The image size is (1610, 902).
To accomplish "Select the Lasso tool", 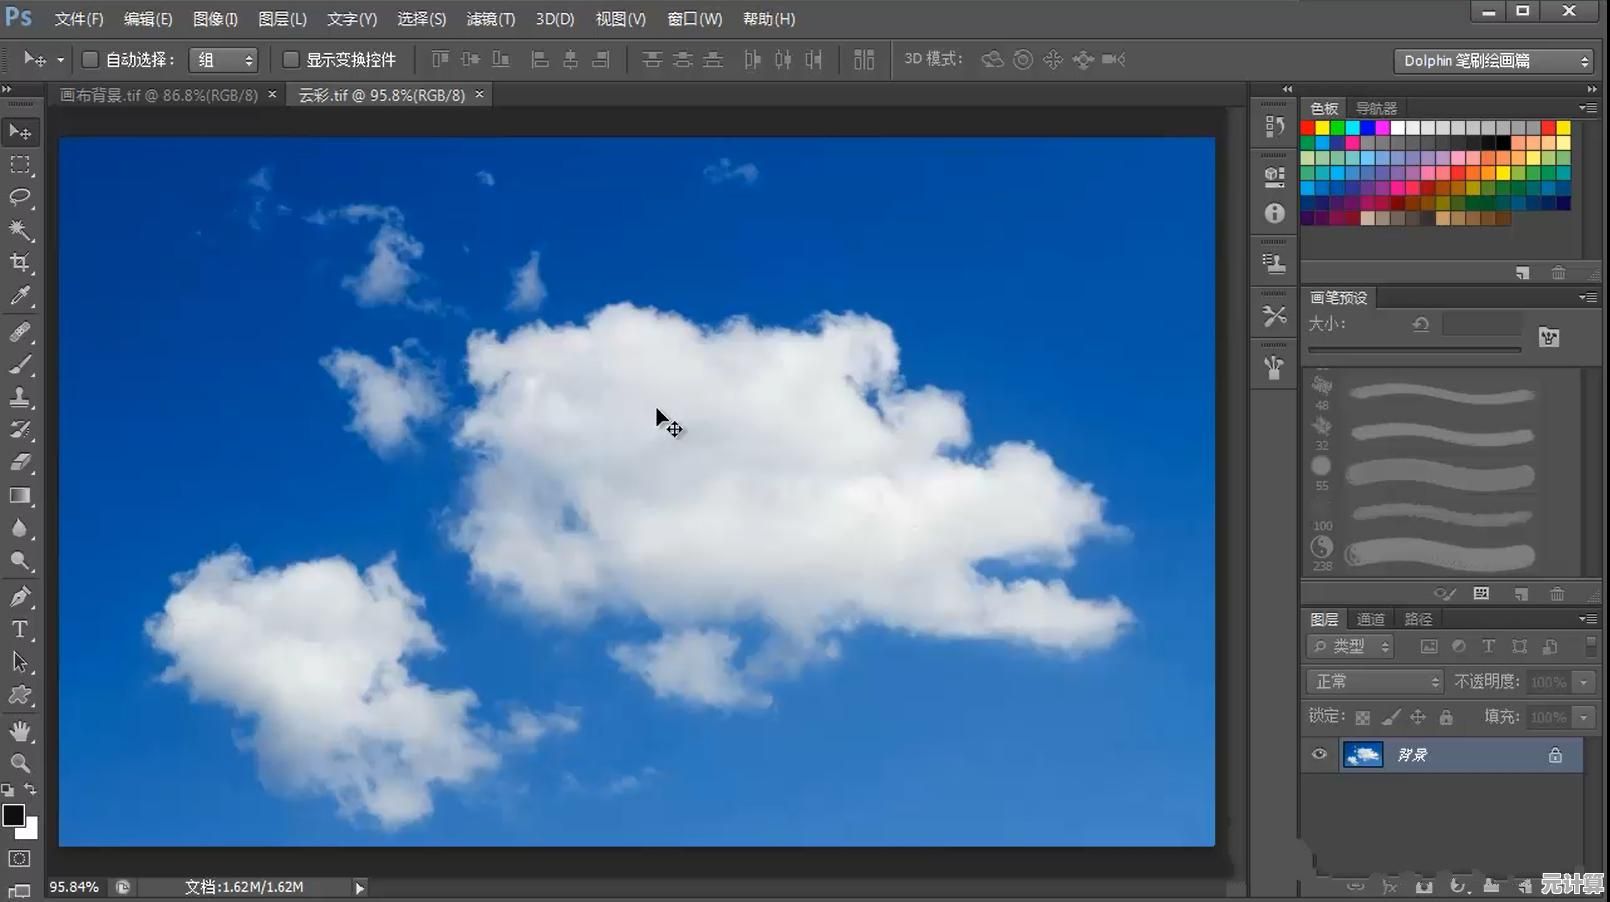I will tap(20, 197).
